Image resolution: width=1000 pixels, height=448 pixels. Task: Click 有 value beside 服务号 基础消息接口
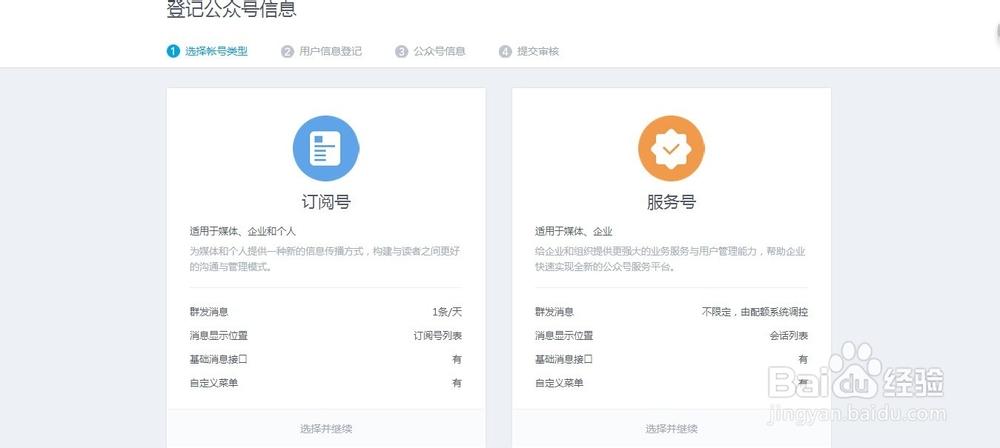(x=803, y=359)
